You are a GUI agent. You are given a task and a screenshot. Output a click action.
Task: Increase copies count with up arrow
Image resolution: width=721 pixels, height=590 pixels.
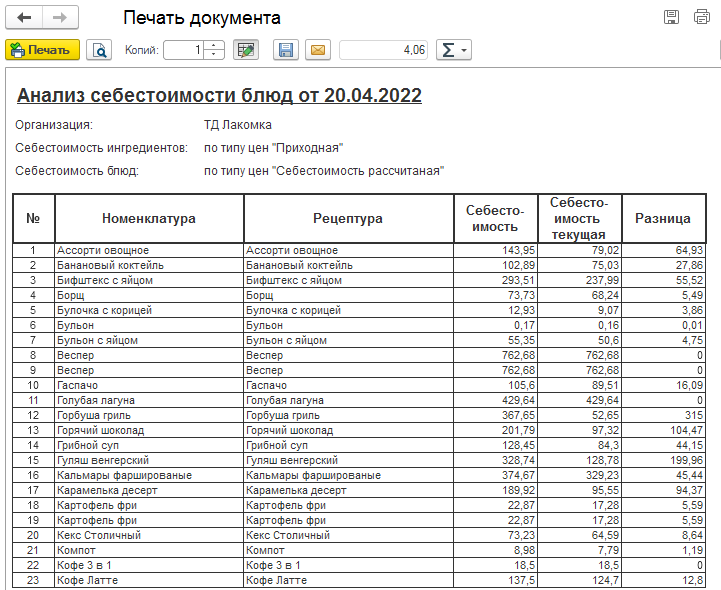click(x=214, y=45)
